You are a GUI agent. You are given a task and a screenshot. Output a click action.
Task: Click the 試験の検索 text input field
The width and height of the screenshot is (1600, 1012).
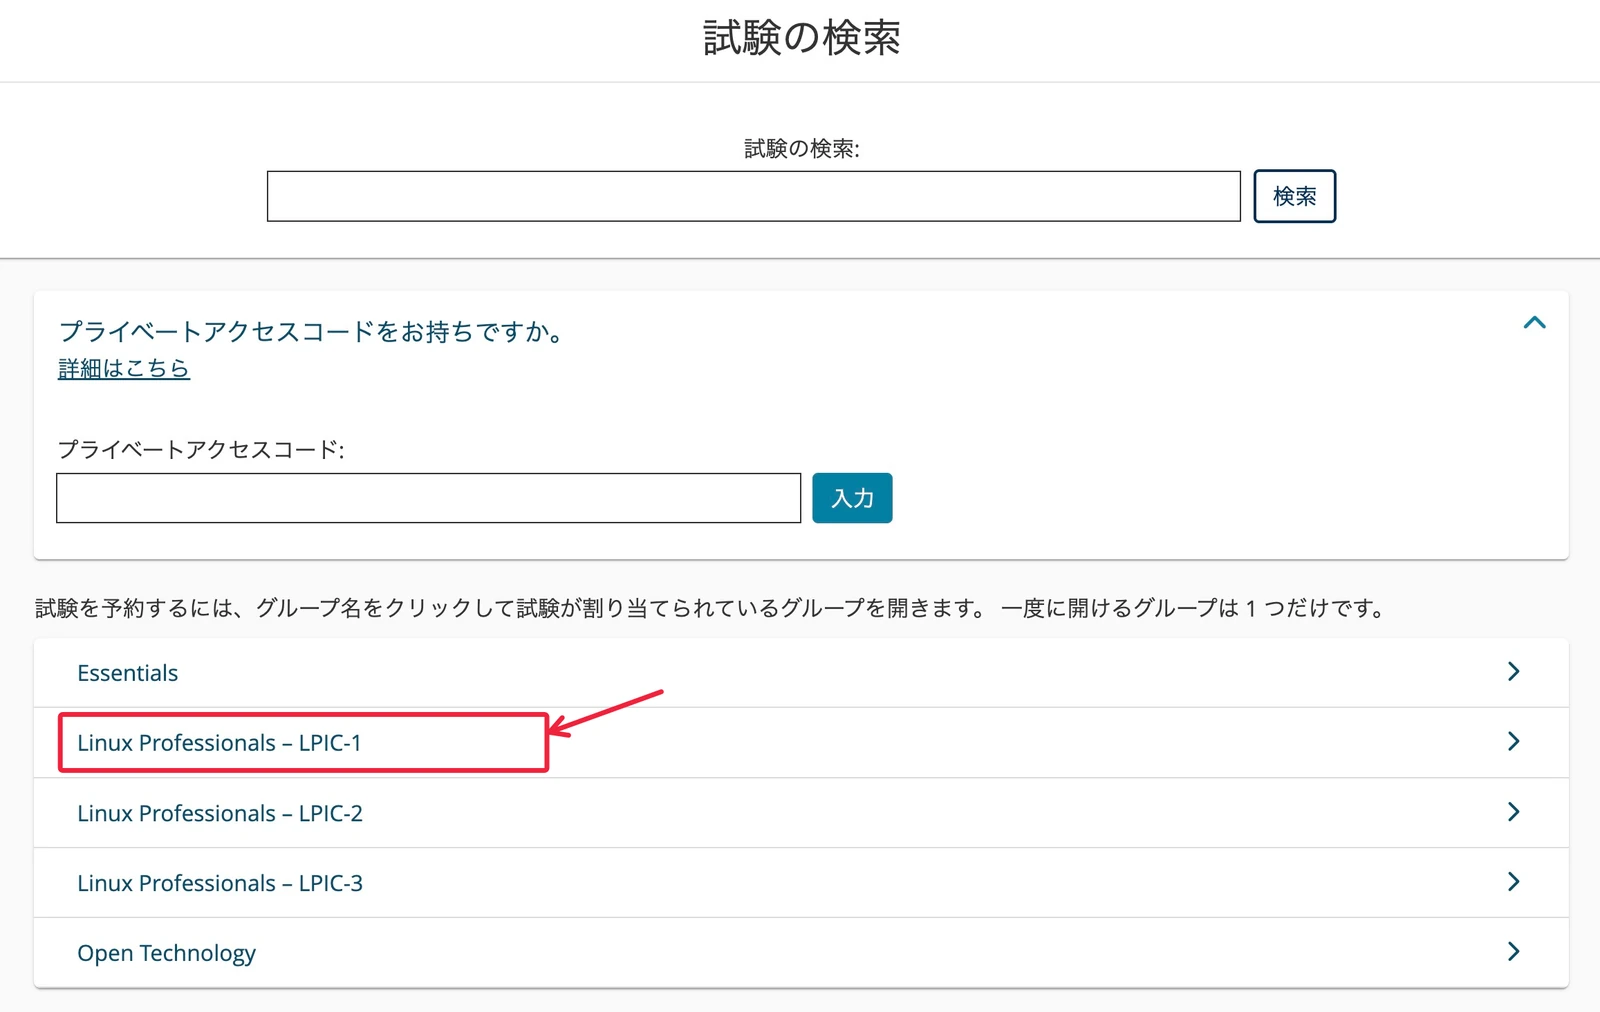click(753, 196)
